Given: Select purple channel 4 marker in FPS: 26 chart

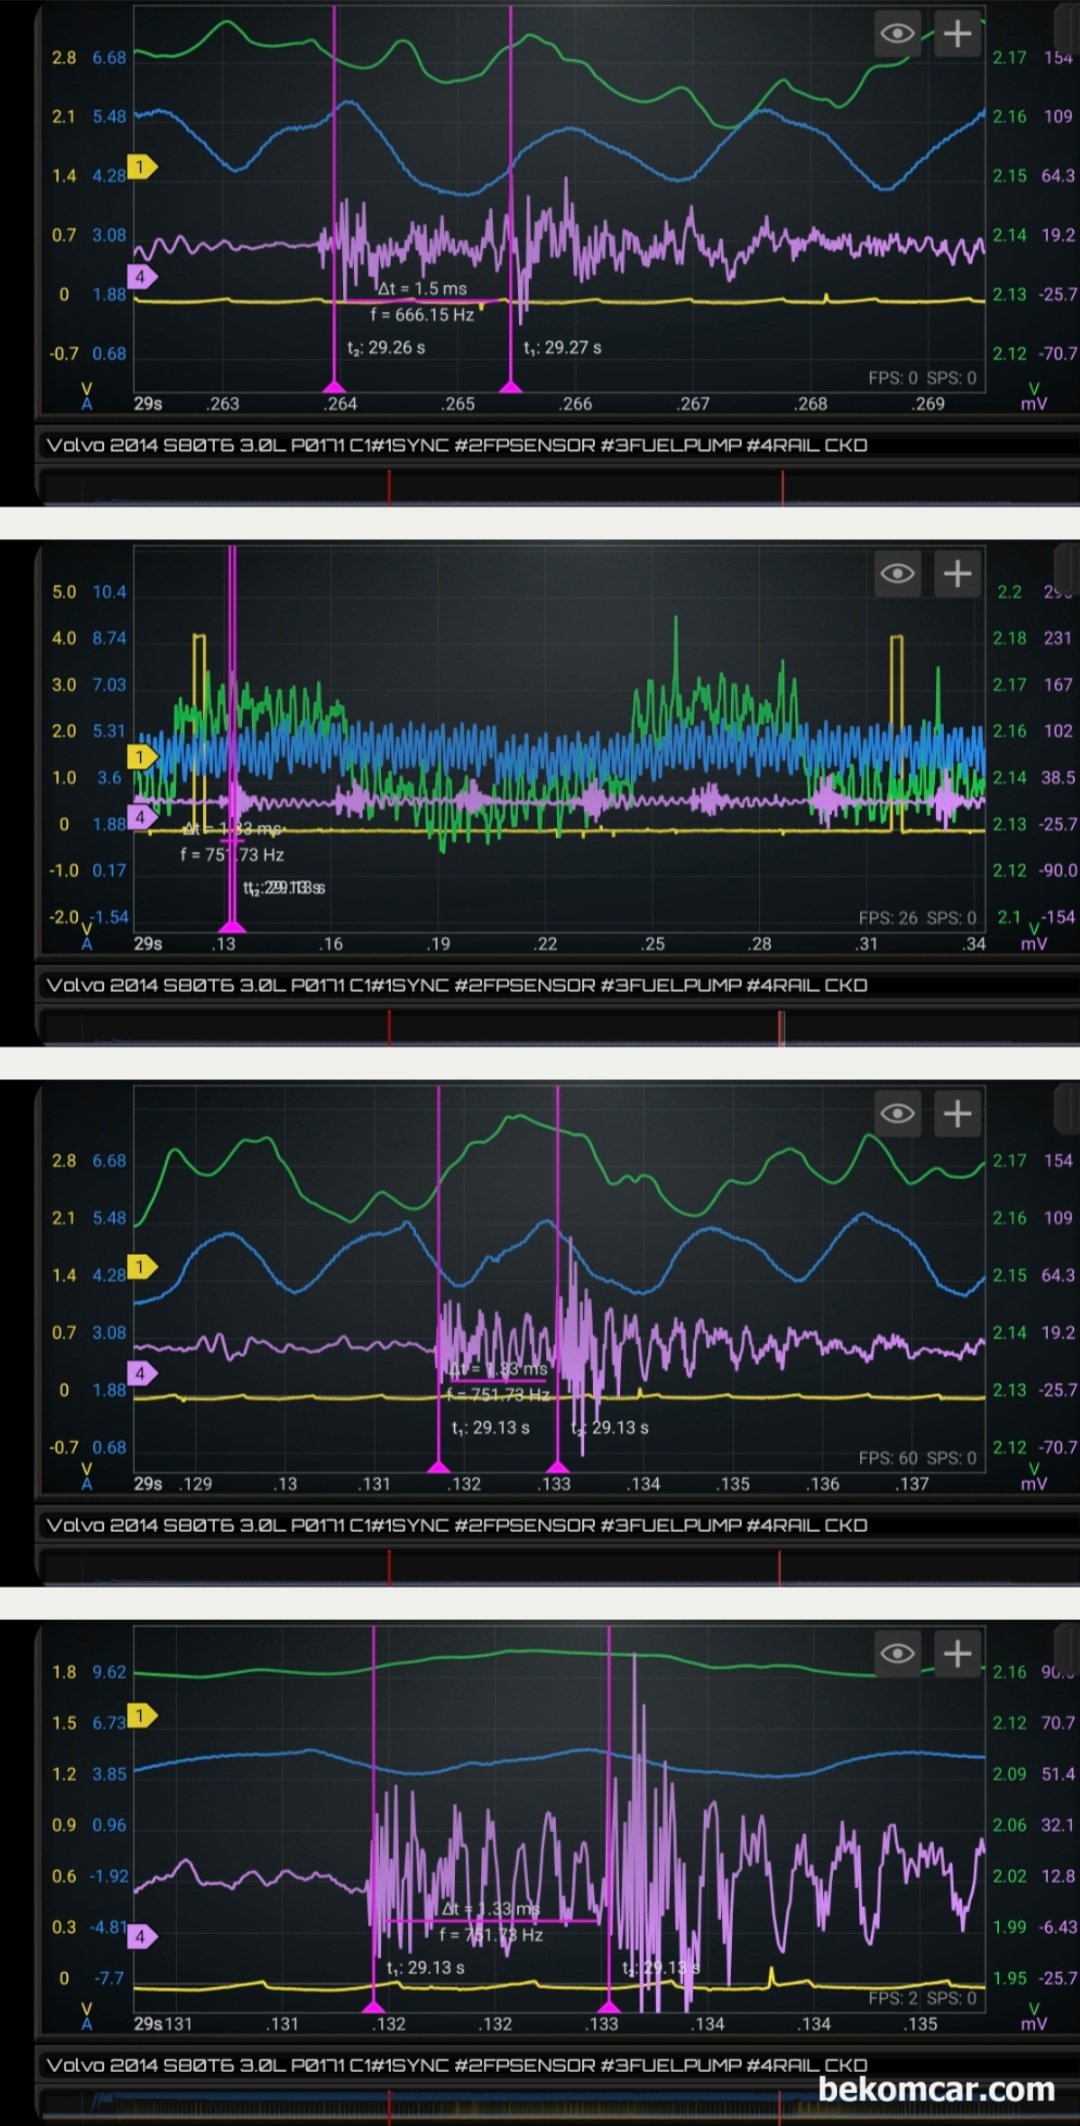Looking at the screenshot, I should click(141, 817).
